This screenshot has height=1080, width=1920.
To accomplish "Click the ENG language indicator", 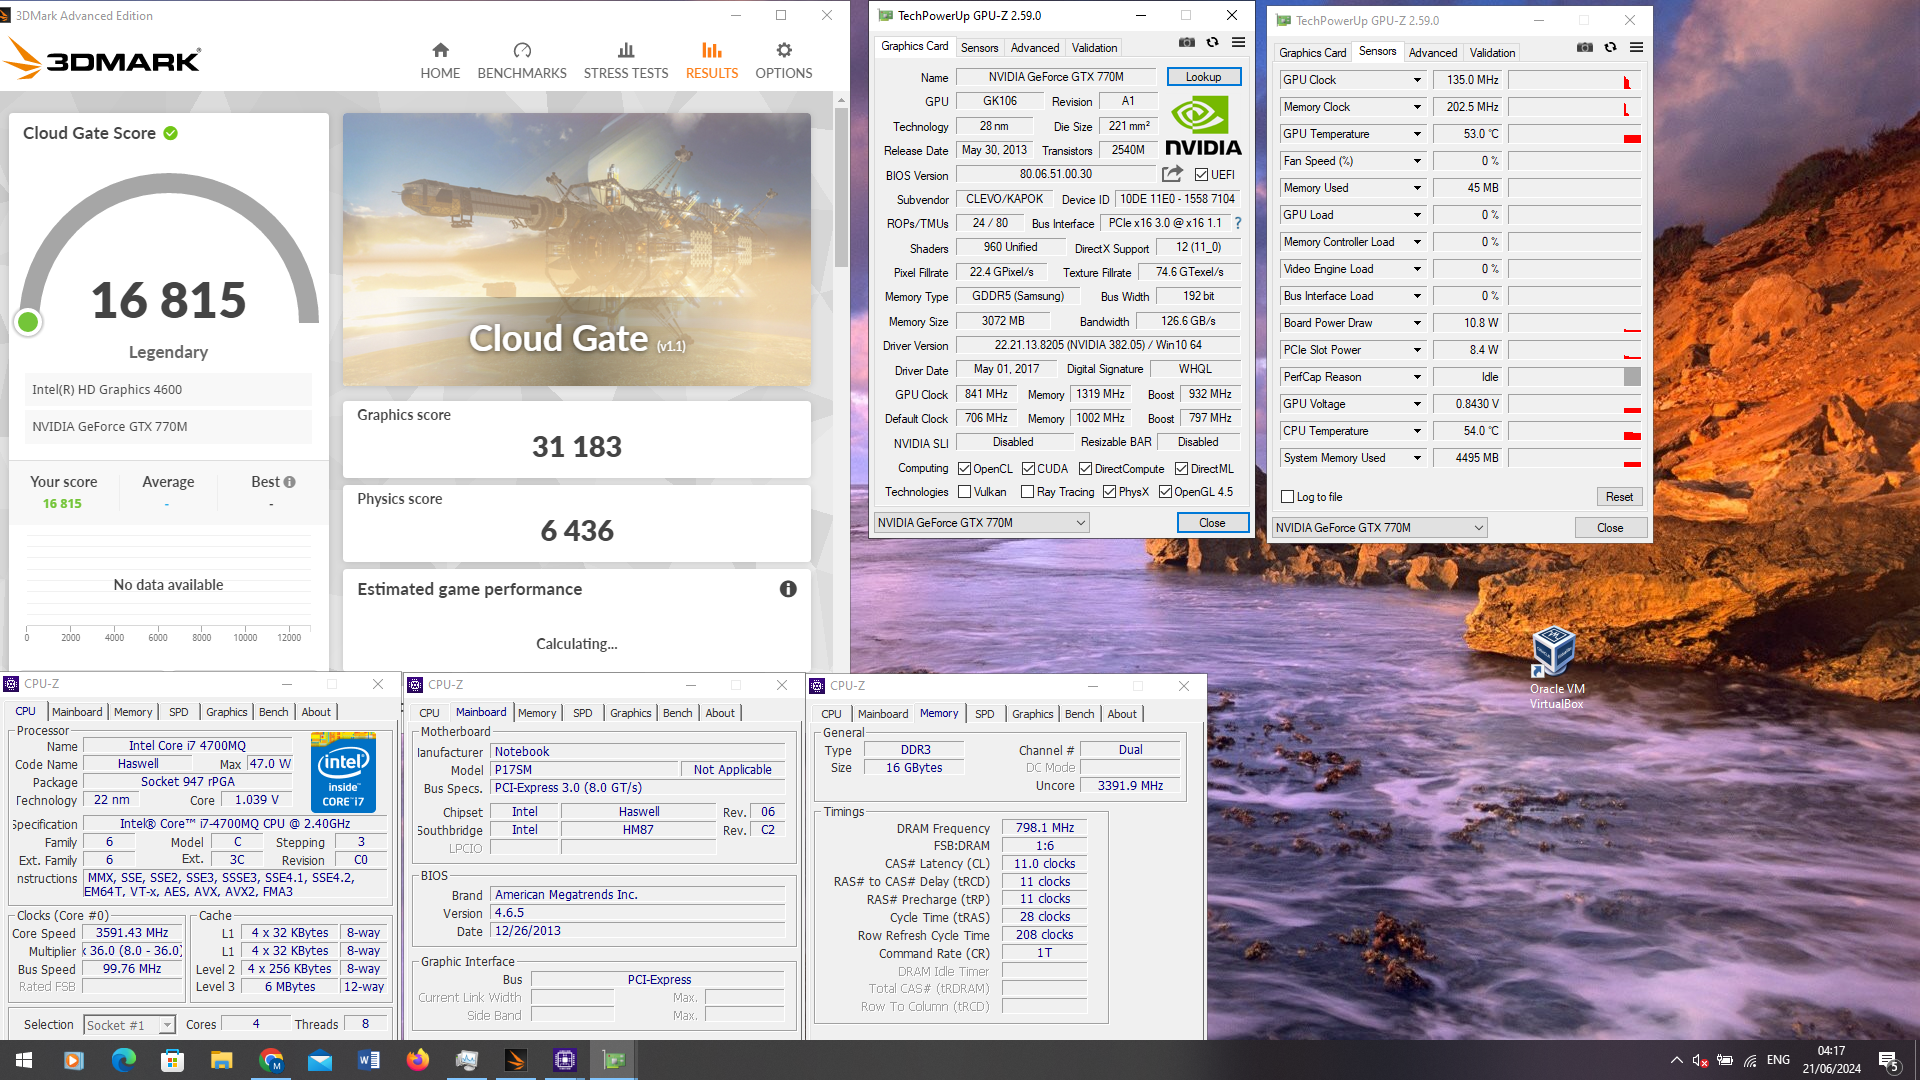I will (x=1778, y=1060).
